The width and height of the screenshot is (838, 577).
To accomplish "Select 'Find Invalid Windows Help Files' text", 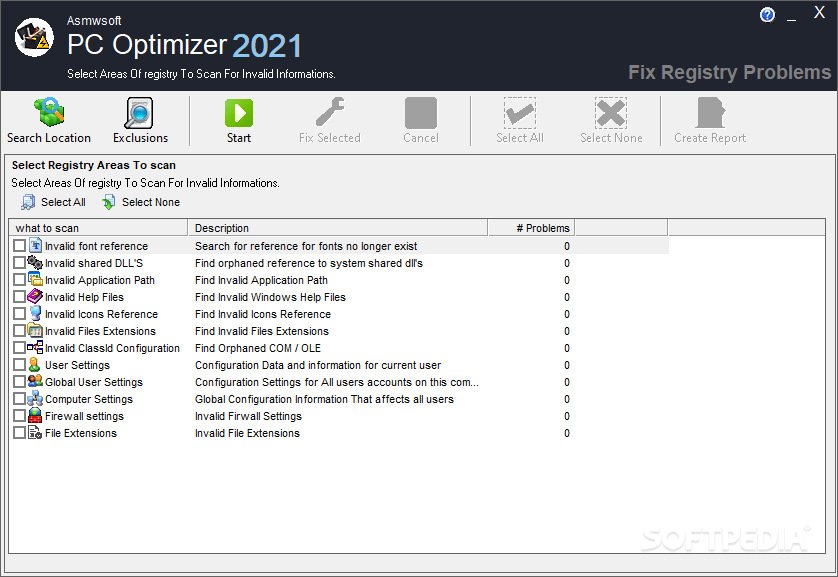I will (x=270, y=297).
